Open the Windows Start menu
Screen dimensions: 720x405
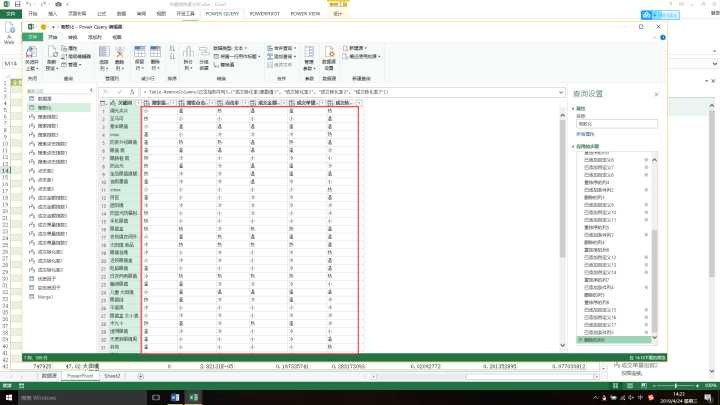(9, 398)
